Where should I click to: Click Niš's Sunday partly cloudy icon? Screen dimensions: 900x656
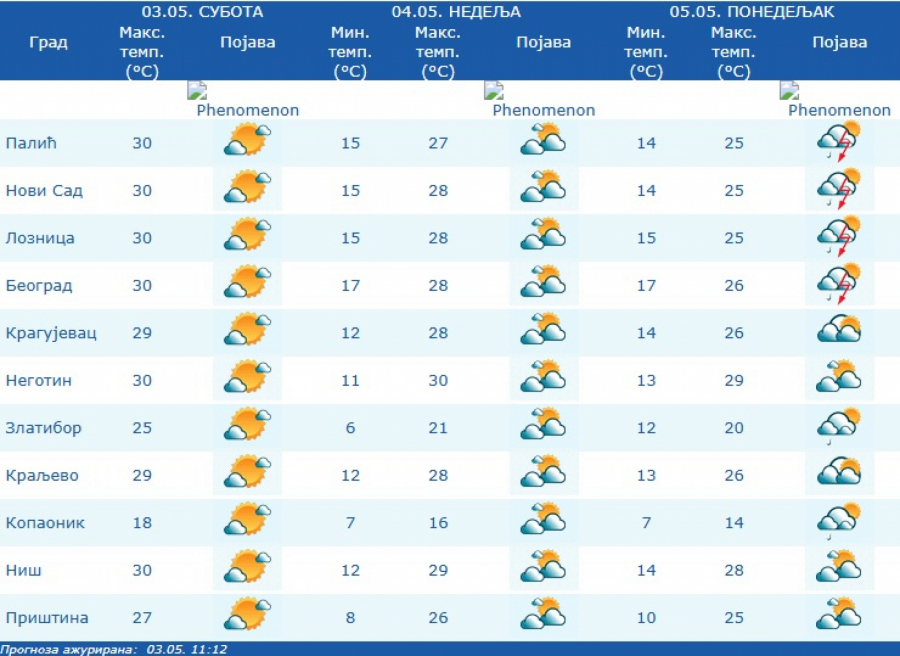pos(543,569)
